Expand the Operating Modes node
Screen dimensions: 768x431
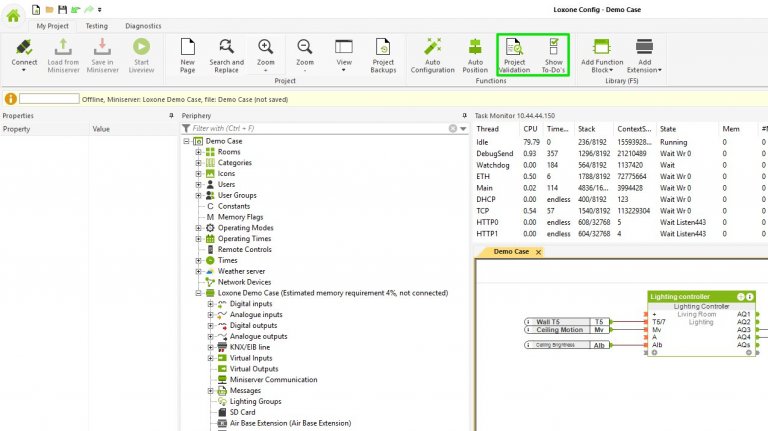pyautogui.click(x=198, y=228)
